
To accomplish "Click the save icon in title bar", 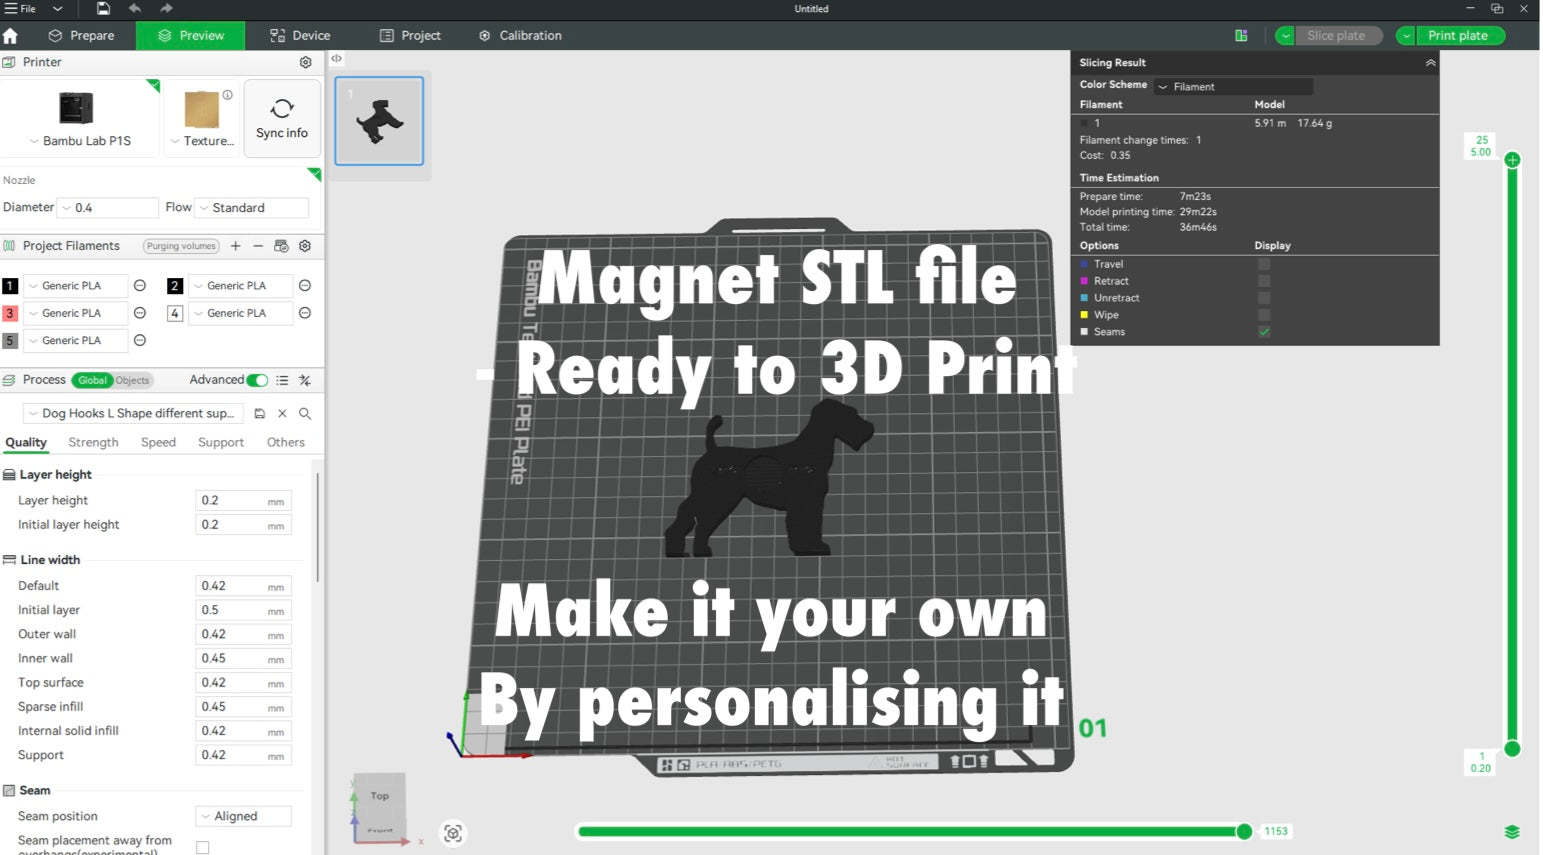I will coord(103,9).
